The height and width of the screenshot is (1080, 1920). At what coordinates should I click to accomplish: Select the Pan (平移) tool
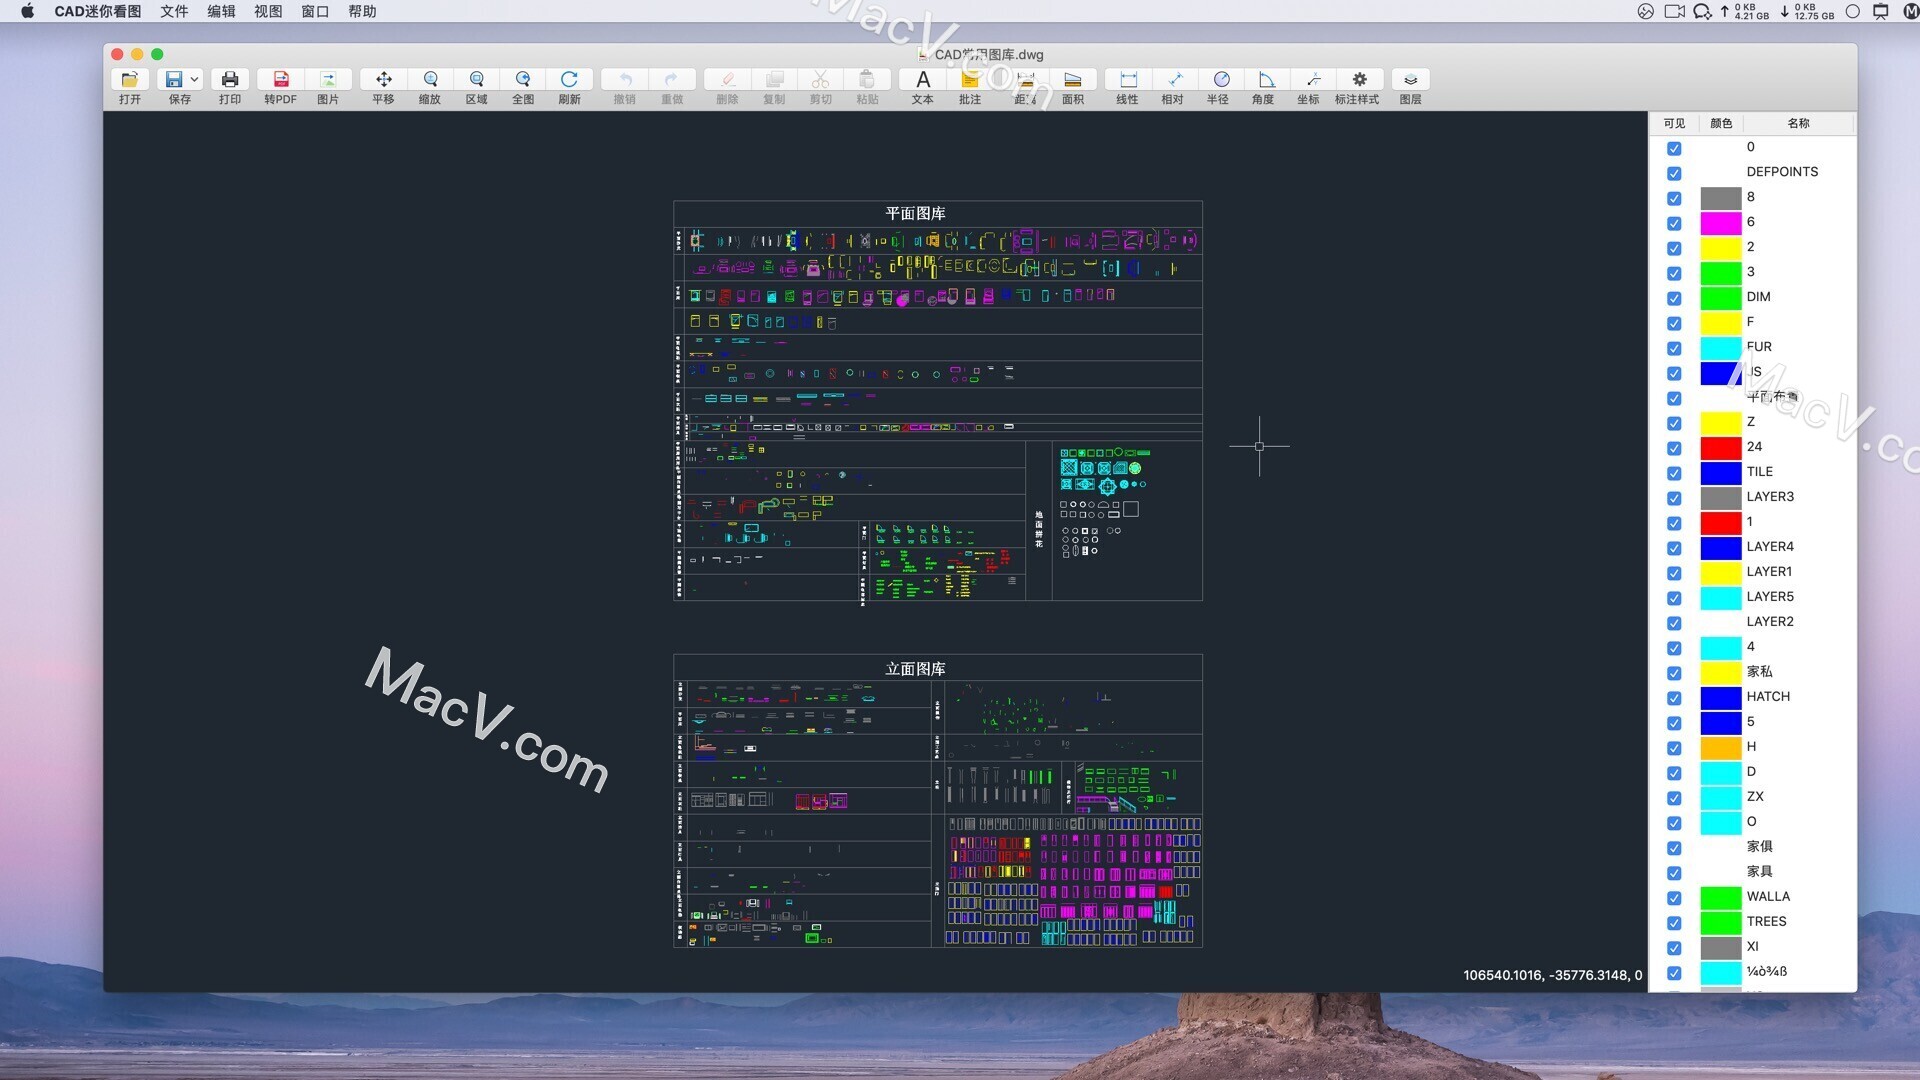click(x=383, y=80)
